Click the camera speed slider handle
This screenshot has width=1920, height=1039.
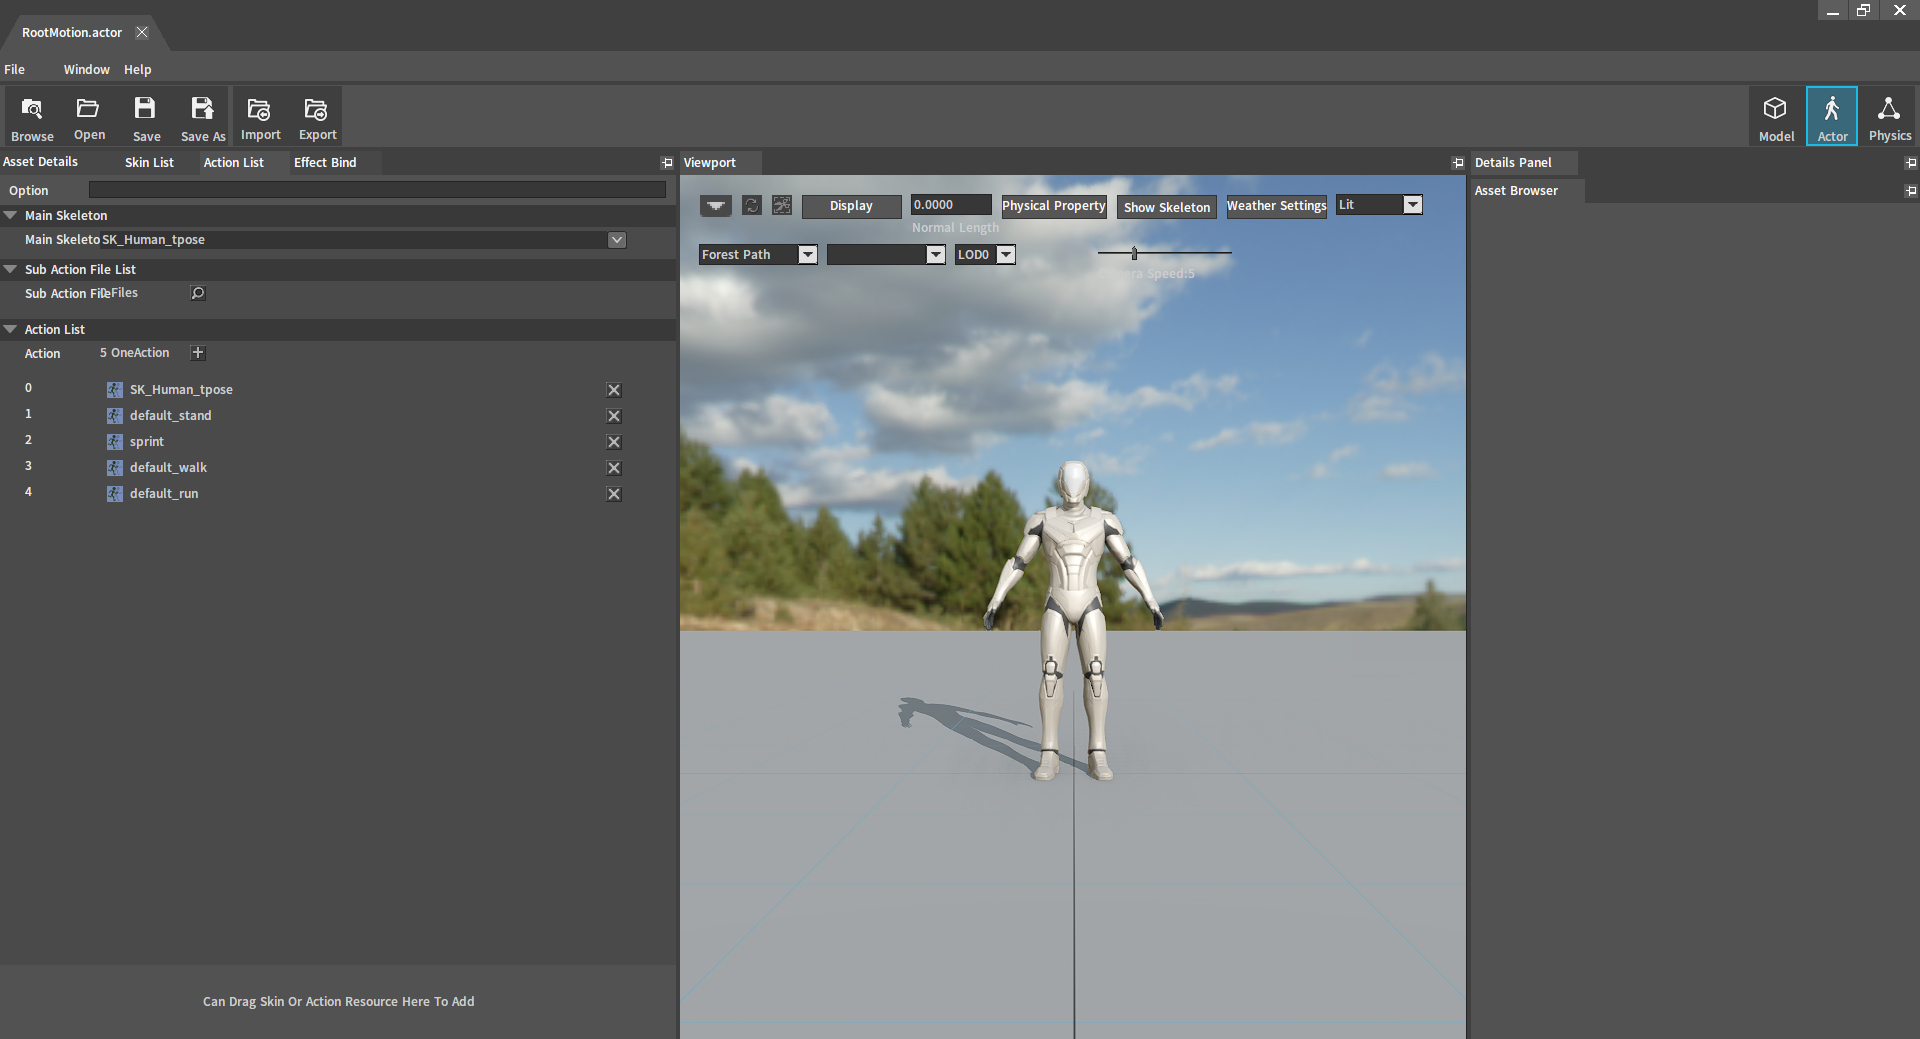(1134, 254)
